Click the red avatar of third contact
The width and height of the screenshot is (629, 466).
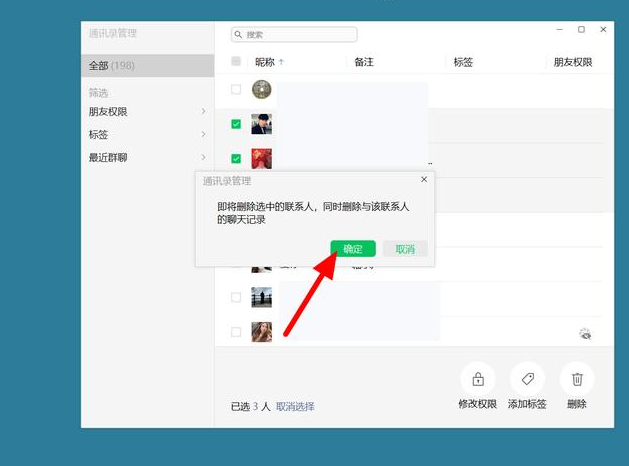pos(261,158)
